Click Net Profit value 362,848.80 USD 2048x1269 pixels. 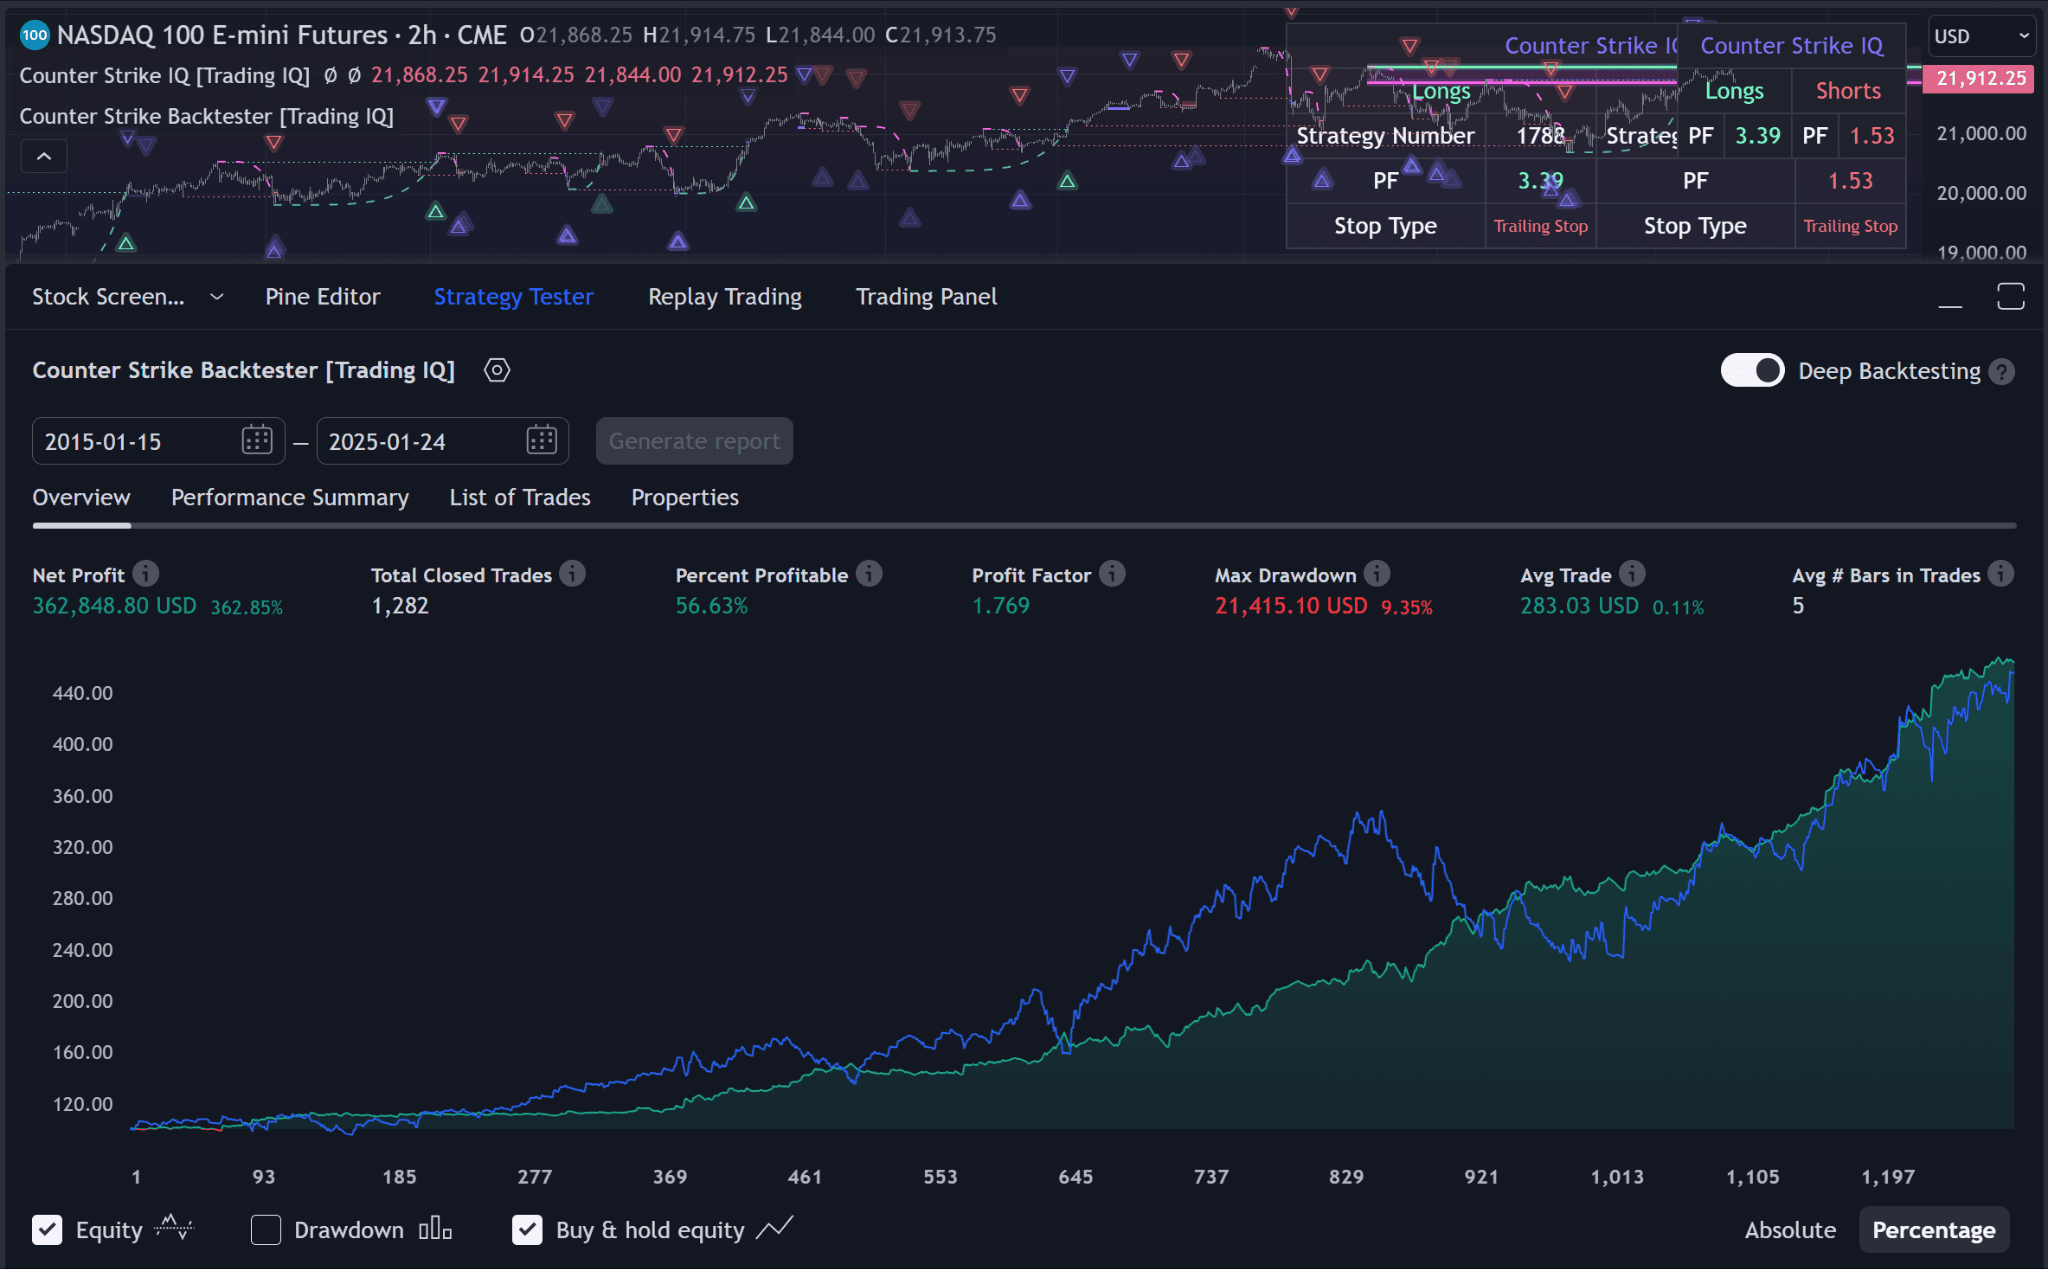[114, 606]
